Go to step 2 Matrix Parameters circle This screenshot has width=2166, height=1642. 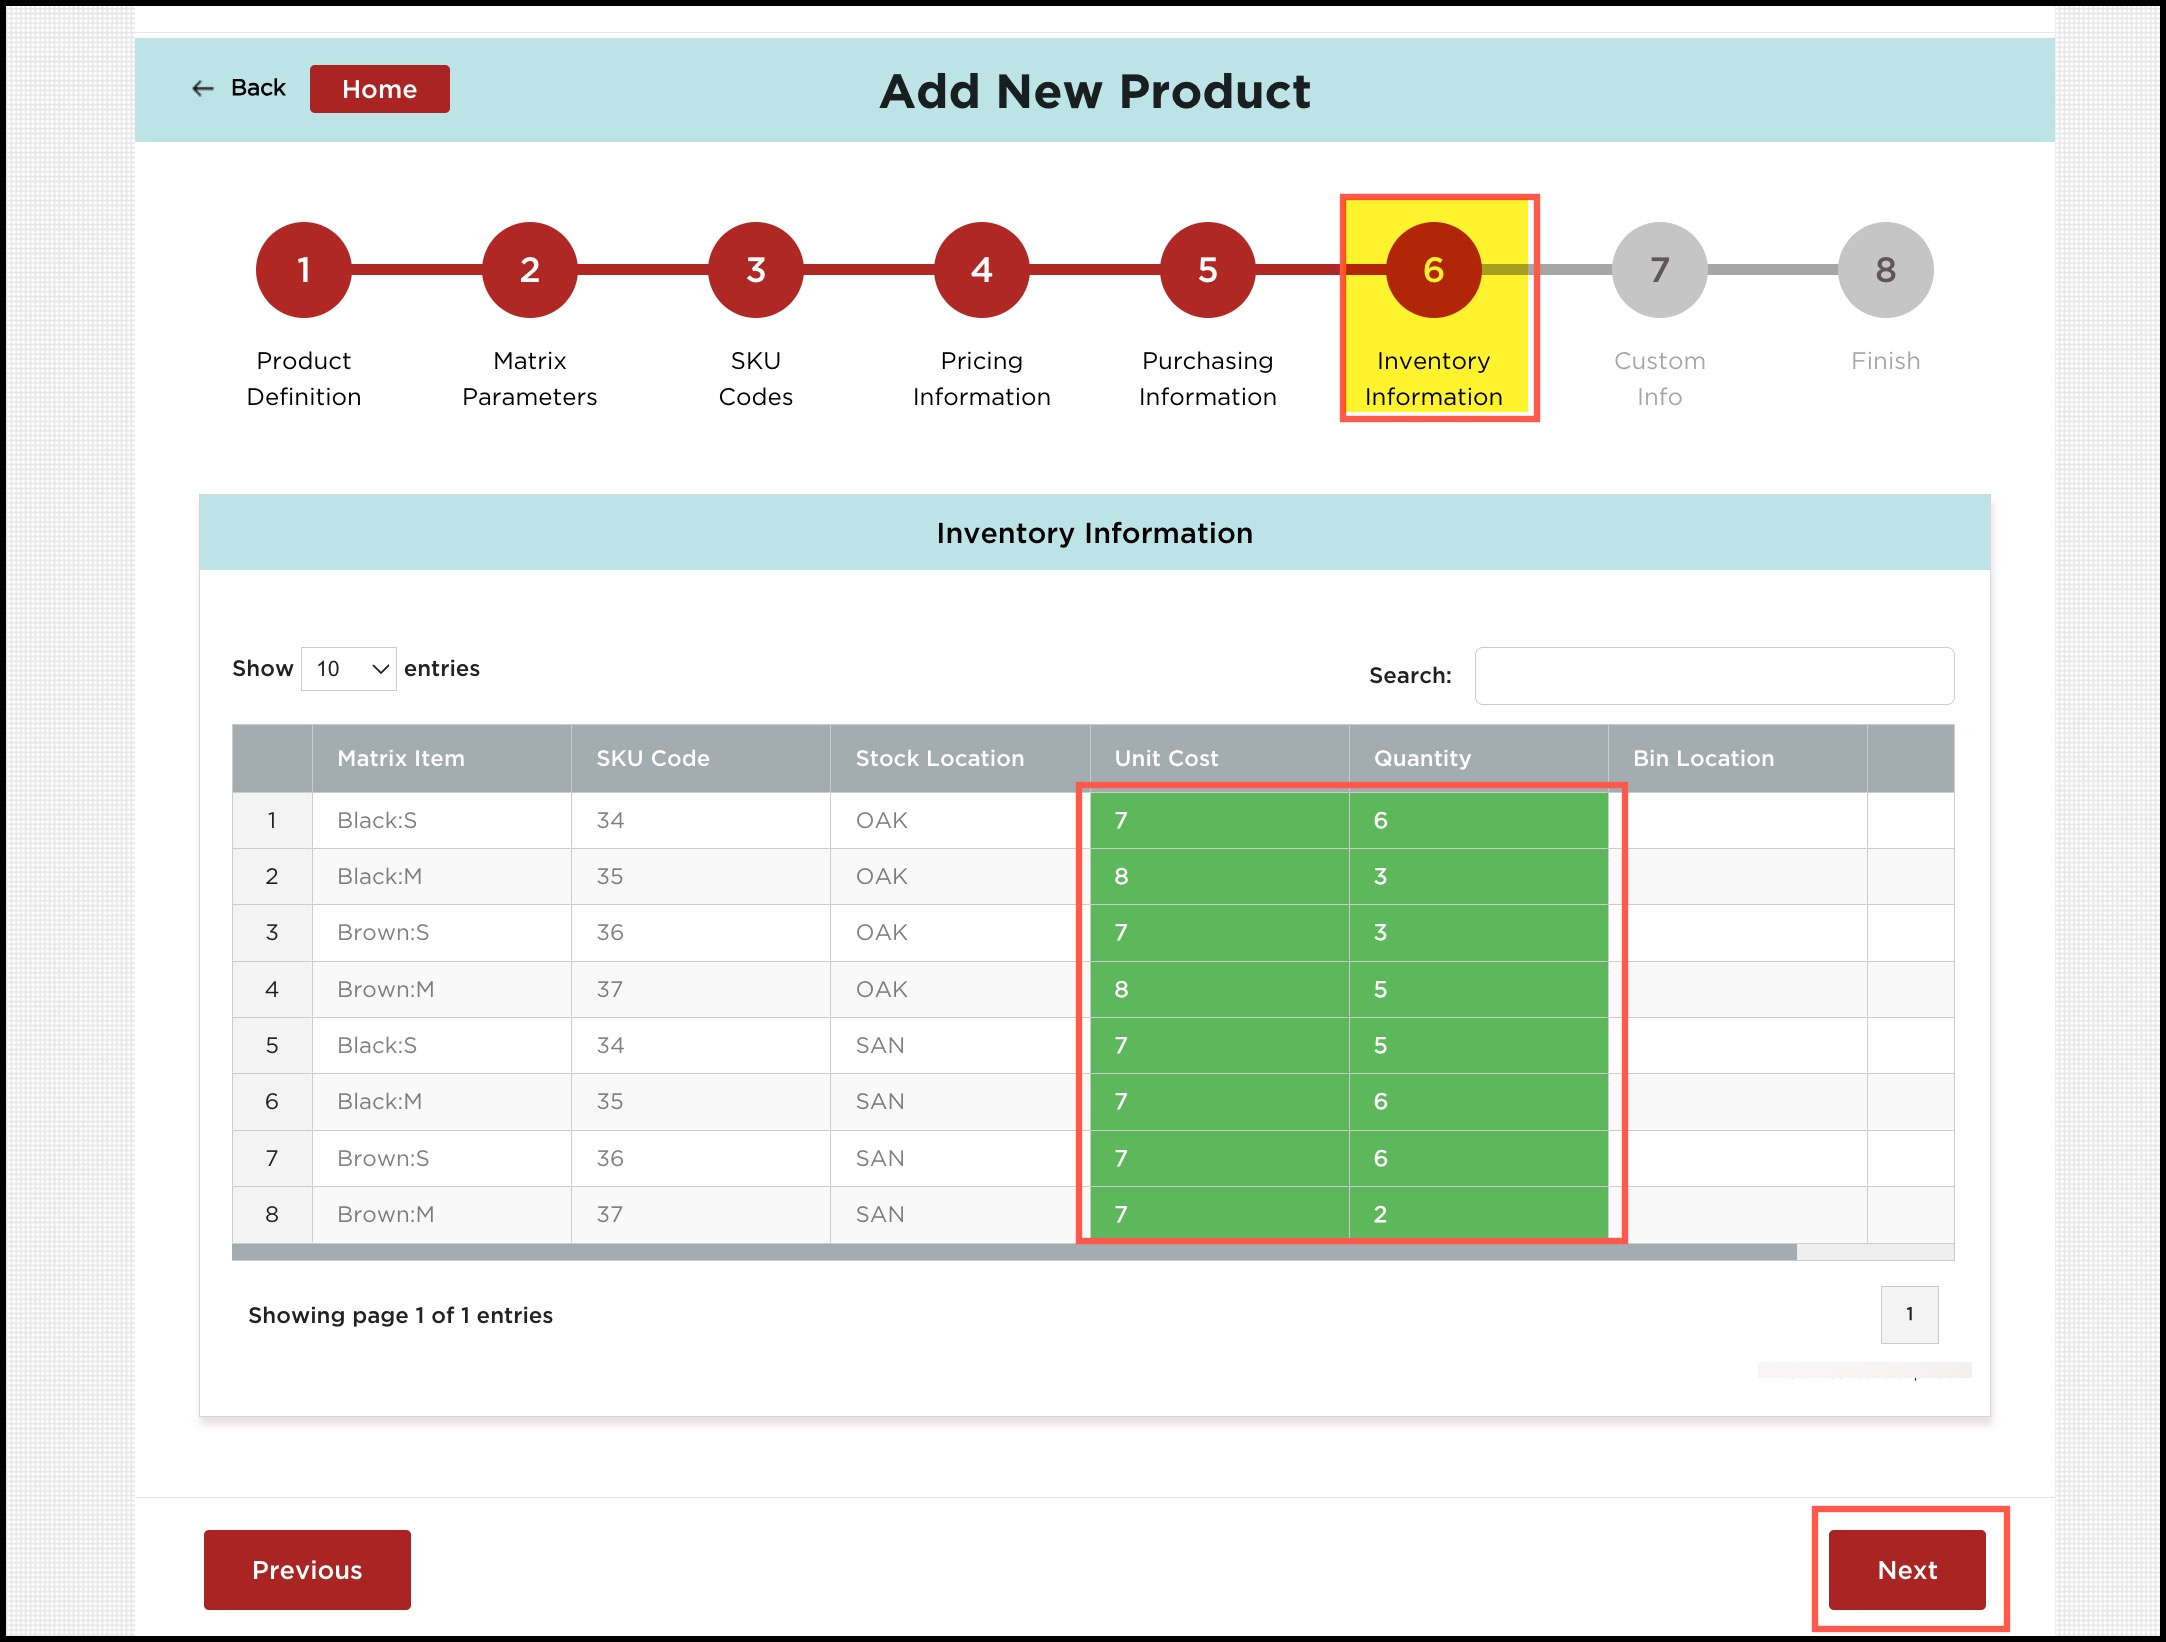[x=529, y=270]
